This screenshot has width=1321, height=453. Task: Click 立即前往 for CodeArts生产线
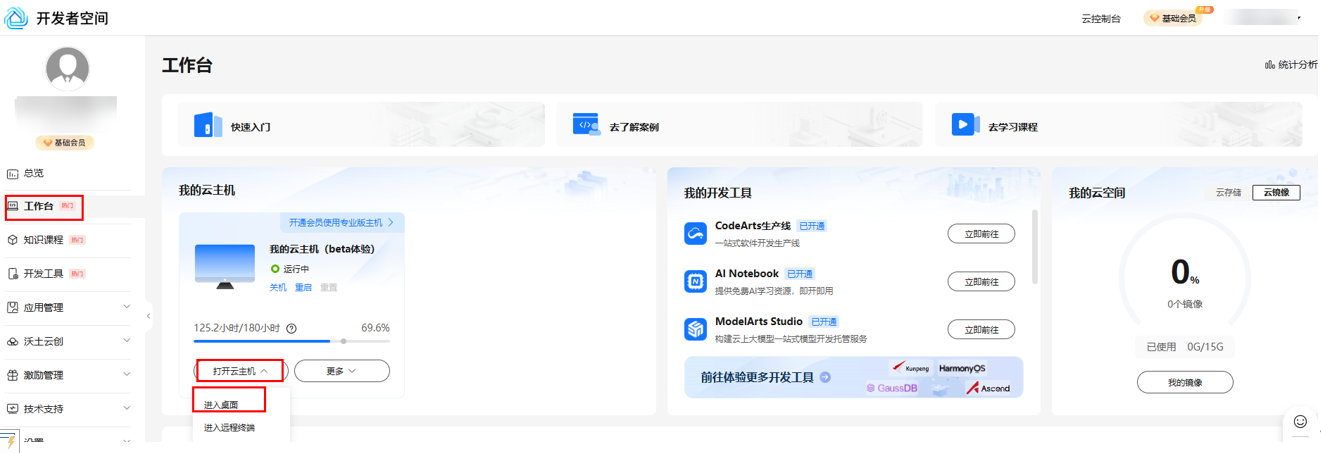pyautogui.click(x=981, y=234)
